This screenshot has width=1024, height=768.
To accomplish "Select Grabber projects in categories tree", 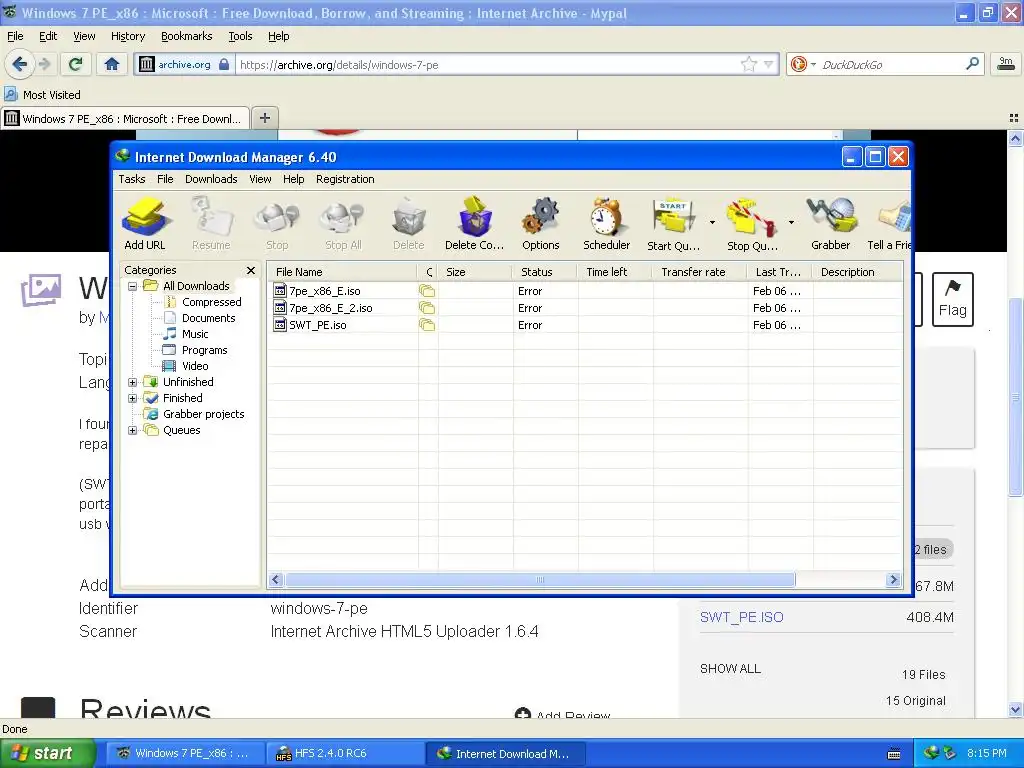I will [203, 414].
